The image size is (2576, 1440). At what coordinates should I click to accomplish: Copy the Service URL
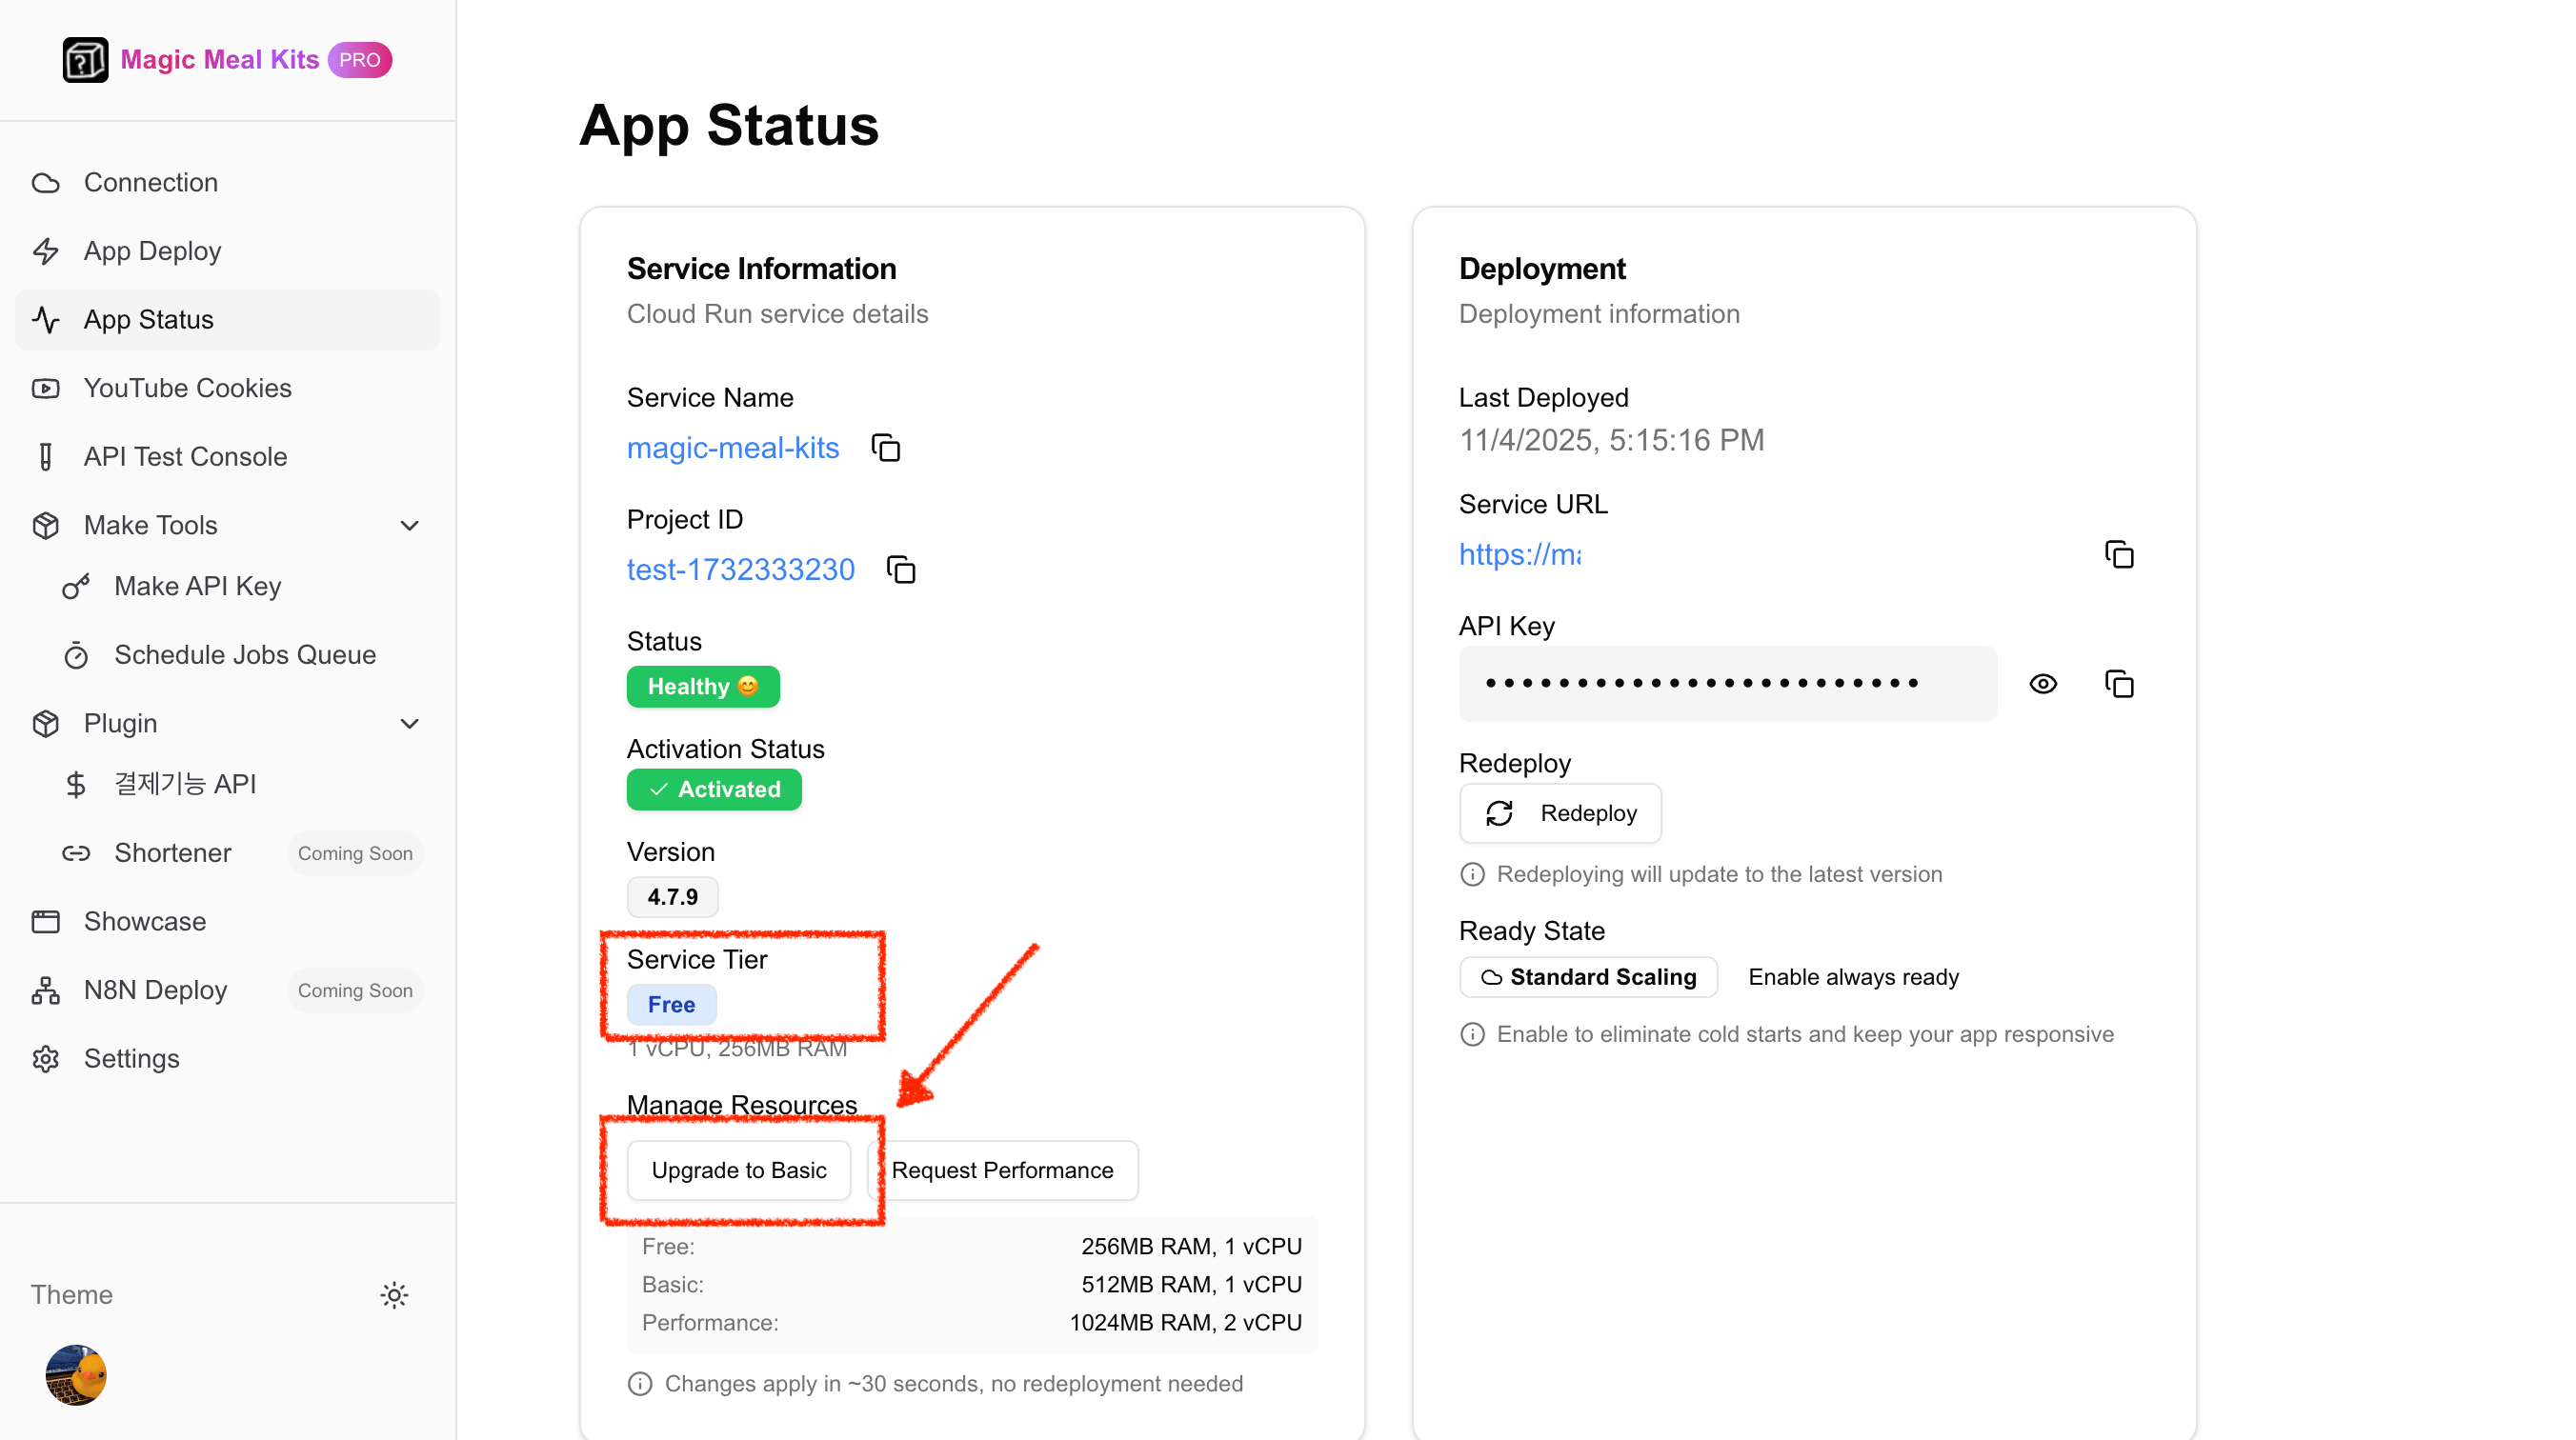tap(2119, 554)
